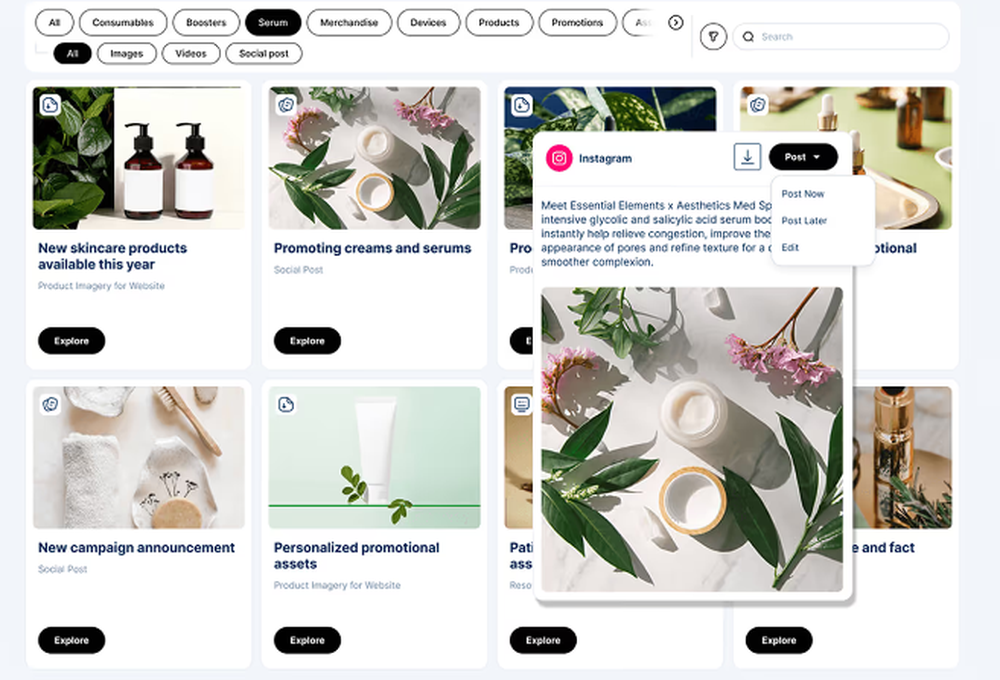Click Social Post label under Promoting creams
The image size is (1000, 680).
(298, 270)
